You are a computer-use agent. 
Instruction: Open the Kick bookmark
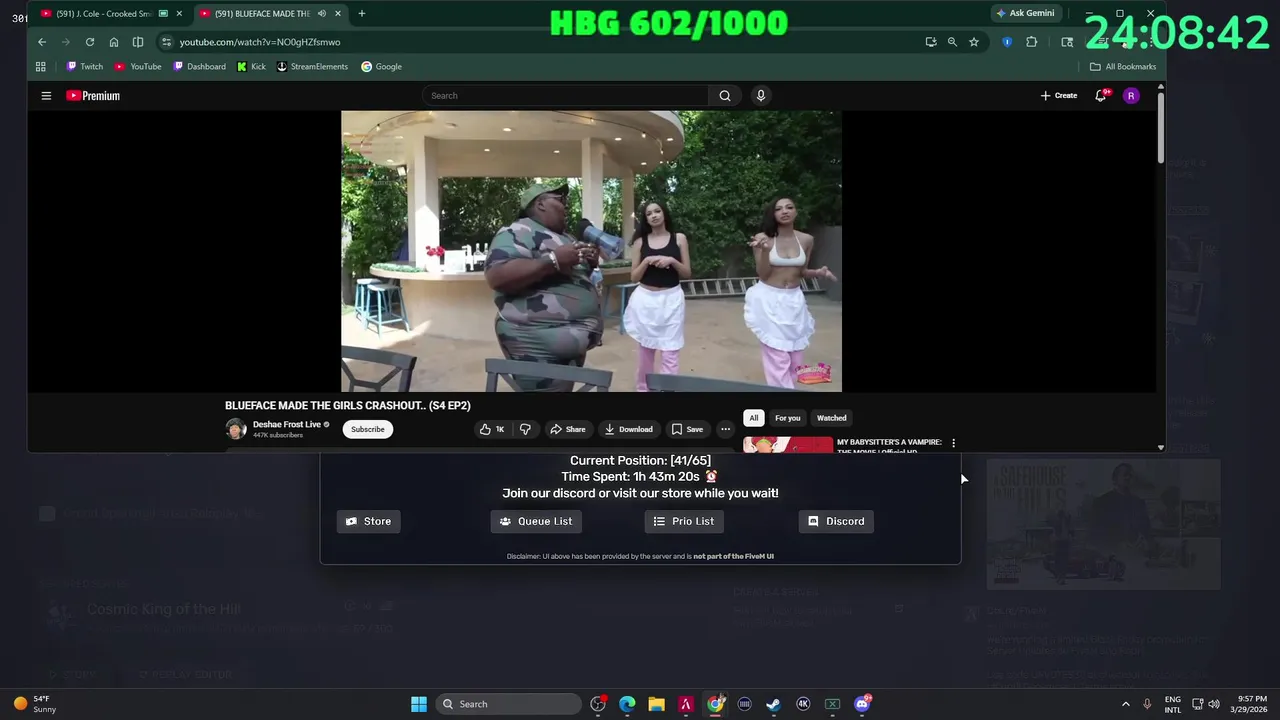pos(251,67)
